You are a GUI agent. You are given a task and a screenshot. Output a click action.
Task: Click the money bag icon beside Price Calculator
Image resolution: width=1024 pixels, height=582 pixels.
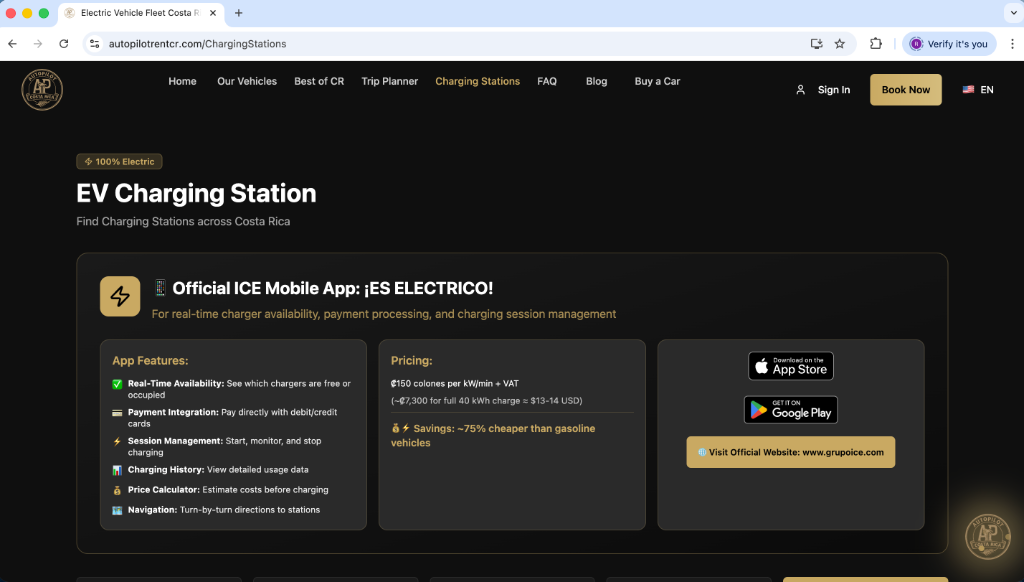pos(117,490)
